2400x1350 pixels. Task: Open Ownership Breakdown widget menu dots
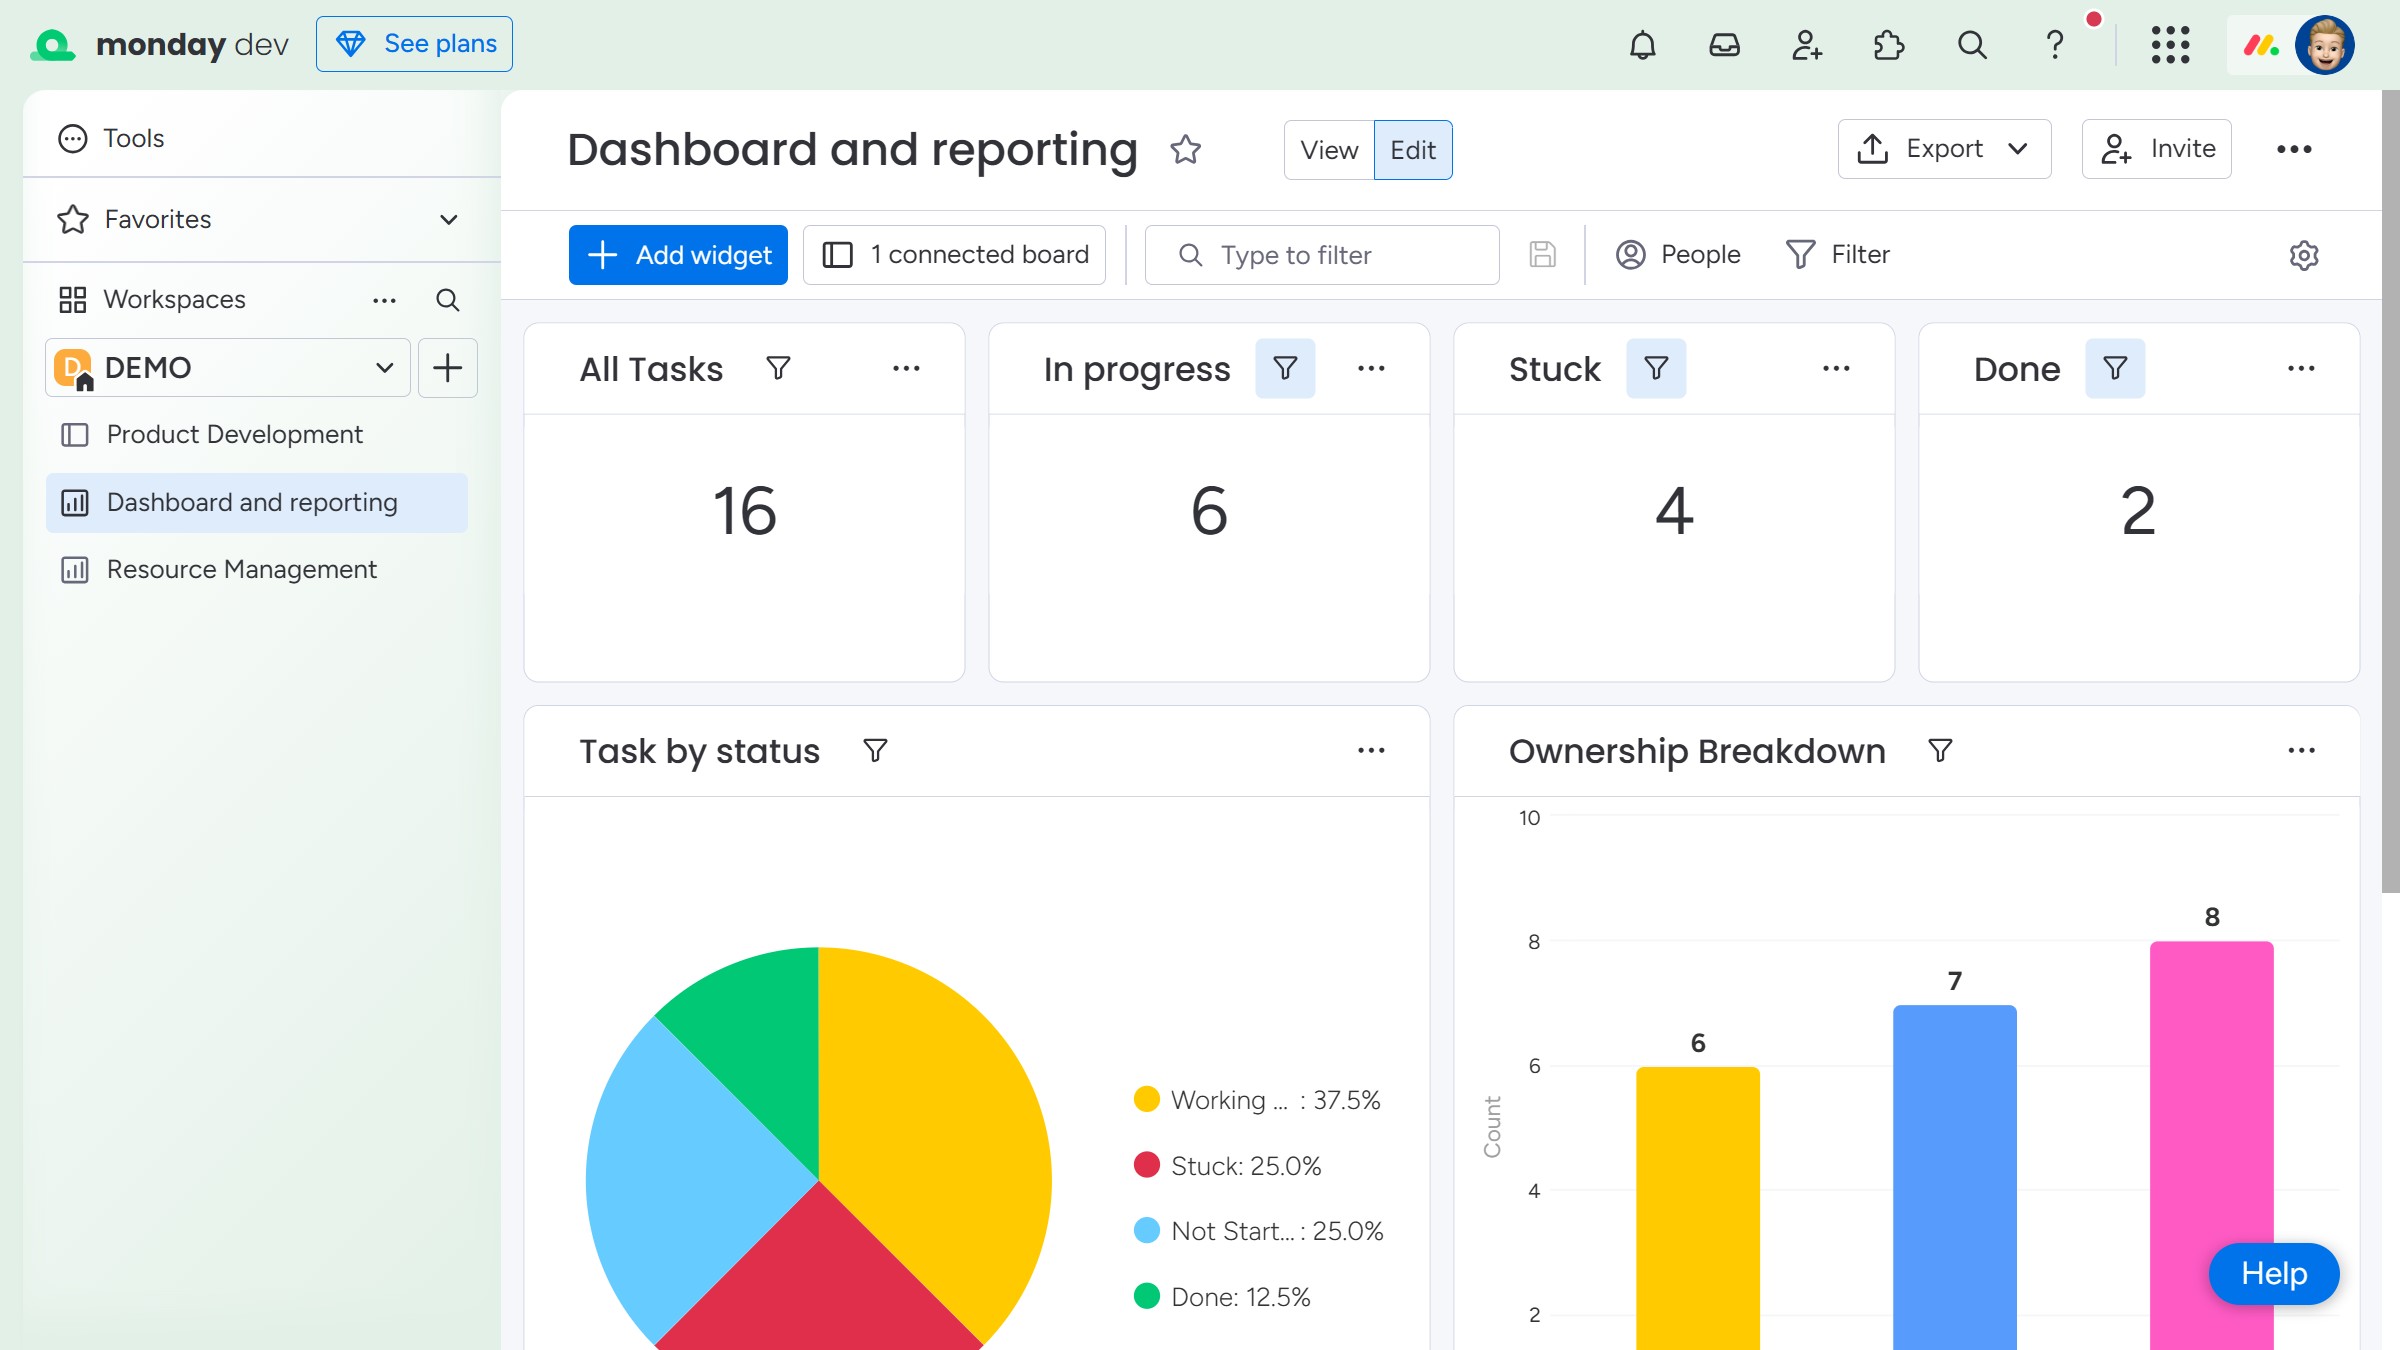click(x=2301, y=751)
